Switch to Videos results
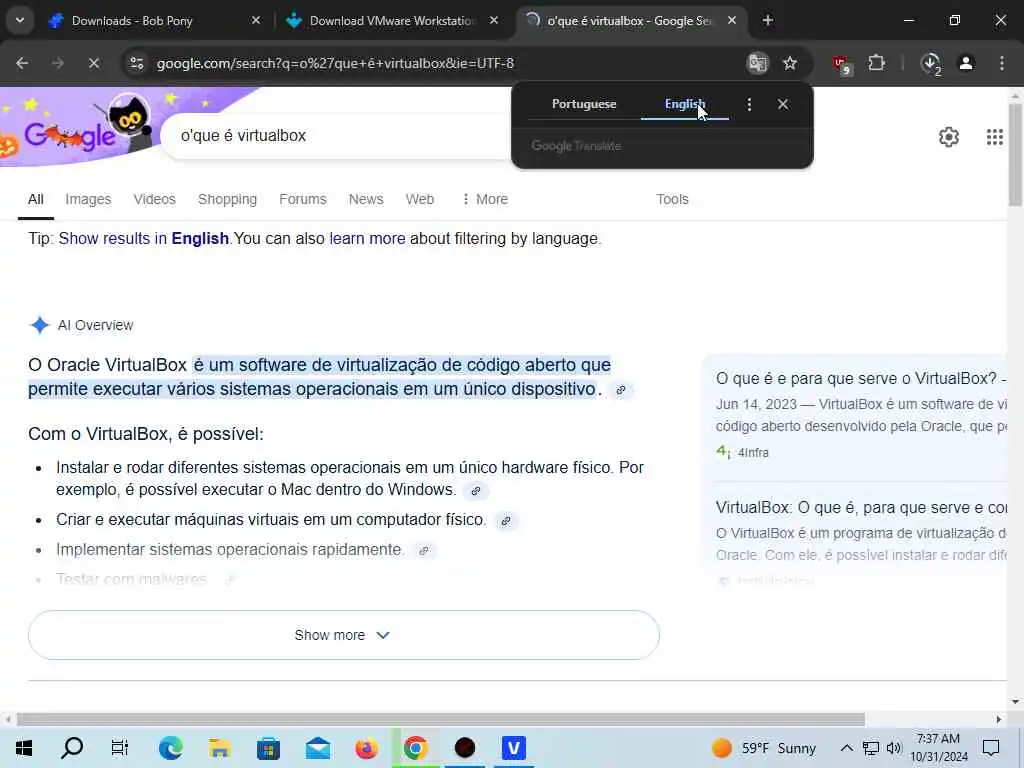1024x768 pixels. pyautogui.click(x=155, y=199)
